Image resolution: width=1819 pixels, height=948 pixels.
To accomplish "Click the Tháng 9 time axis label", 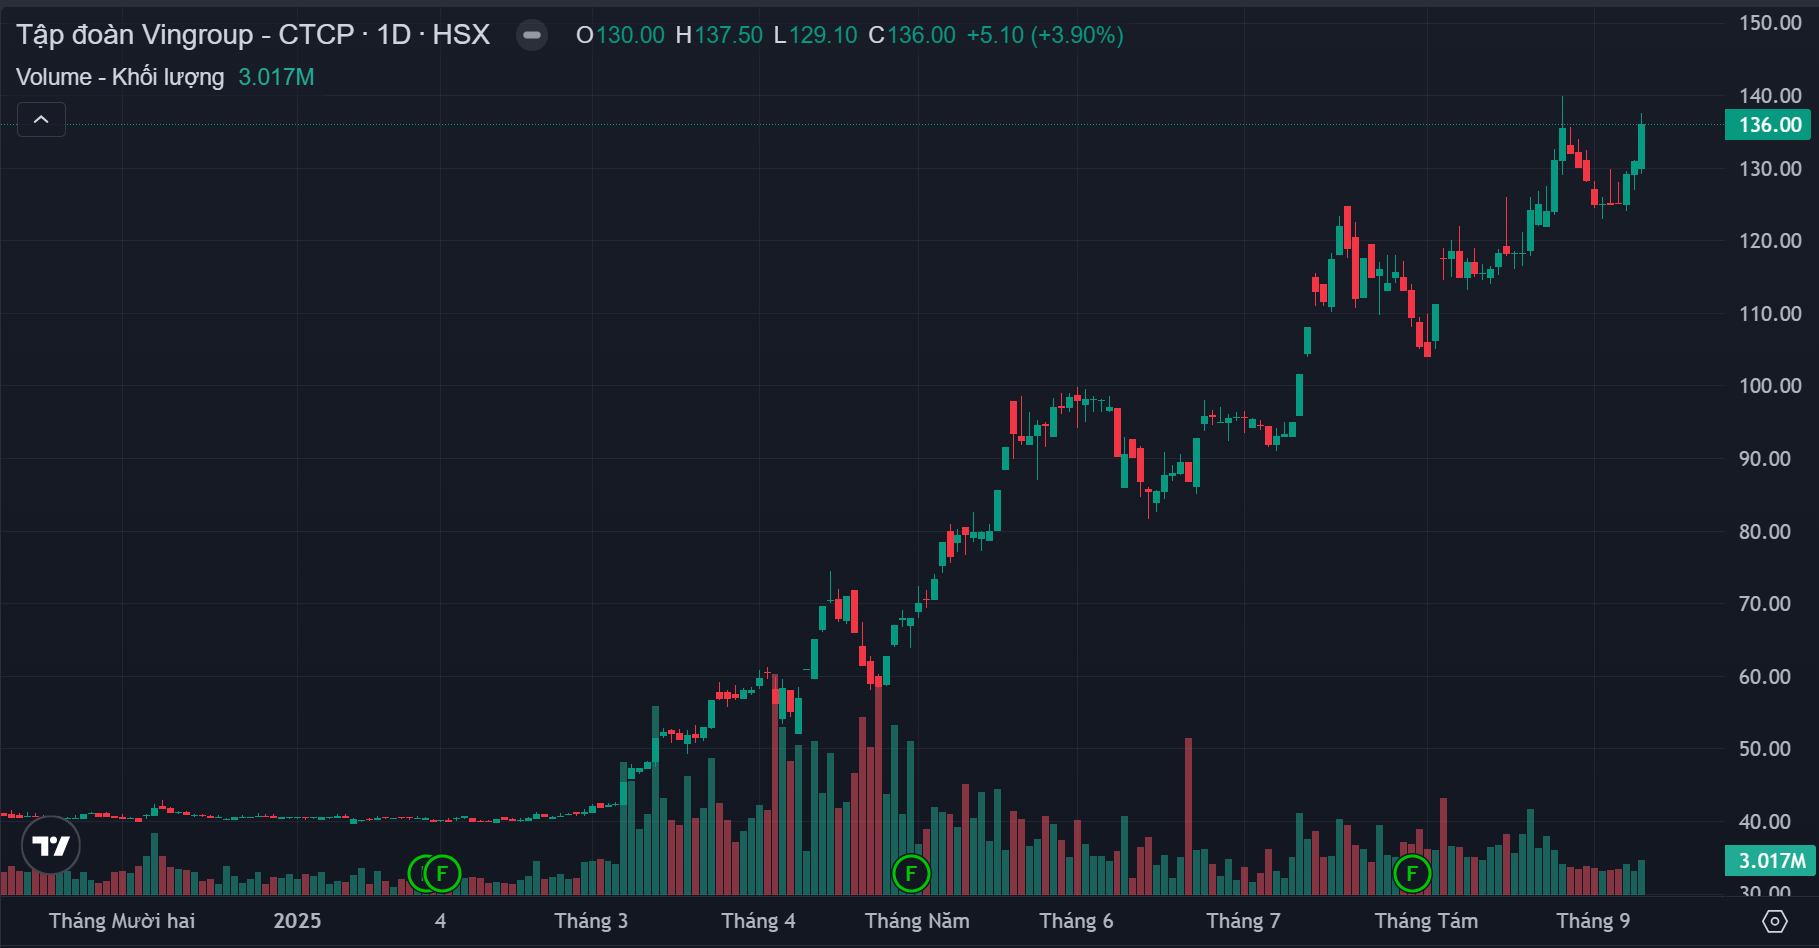I will click(x=1593, y=921).
